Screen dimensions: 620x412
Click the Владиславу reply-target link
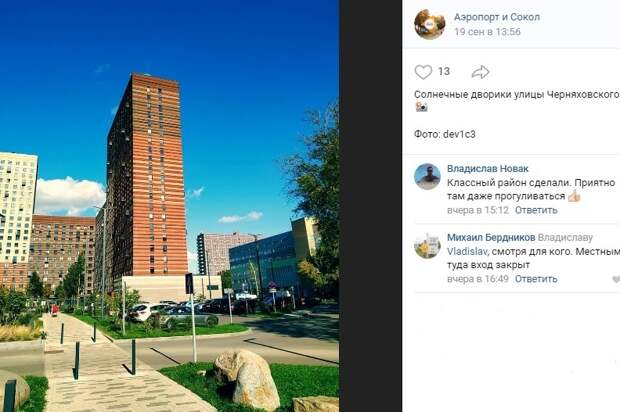click(x=565, y=237)
